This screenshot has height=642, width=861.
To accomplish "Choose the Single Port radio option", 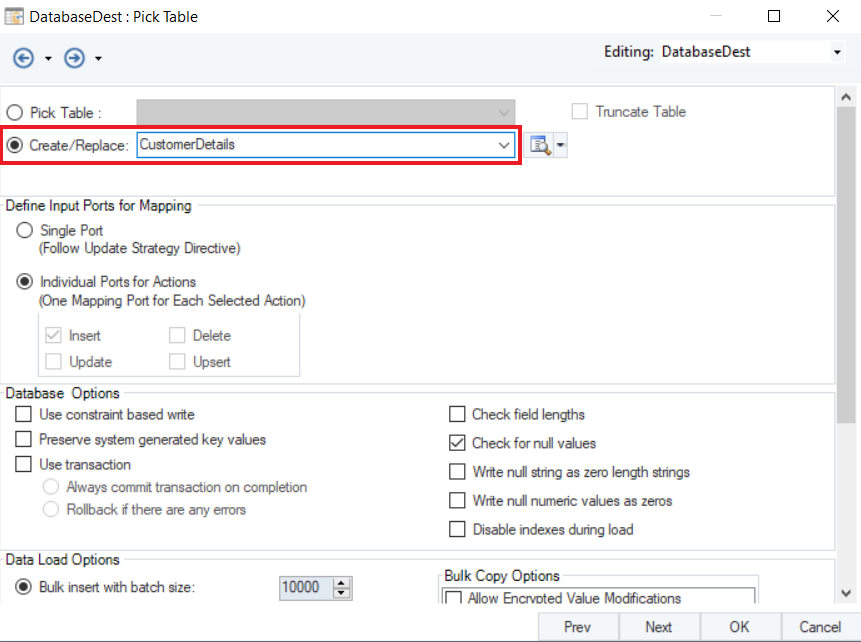I will tap(25, 231).
